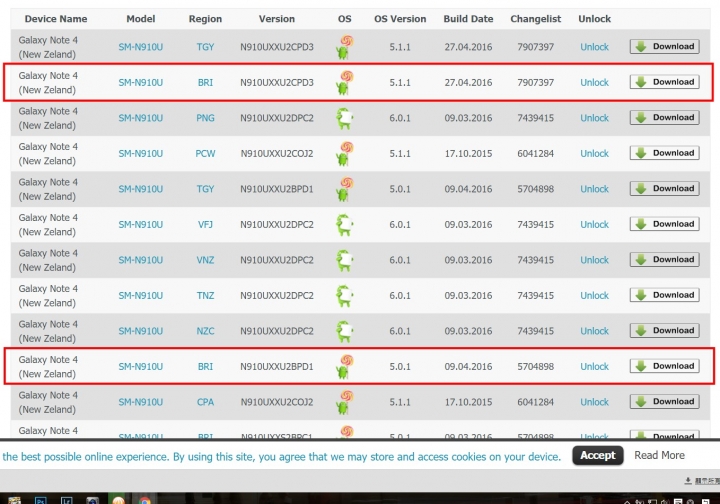
Task: Click the Marshmallow OS icon in the PNG row
Action: point(344,118)
